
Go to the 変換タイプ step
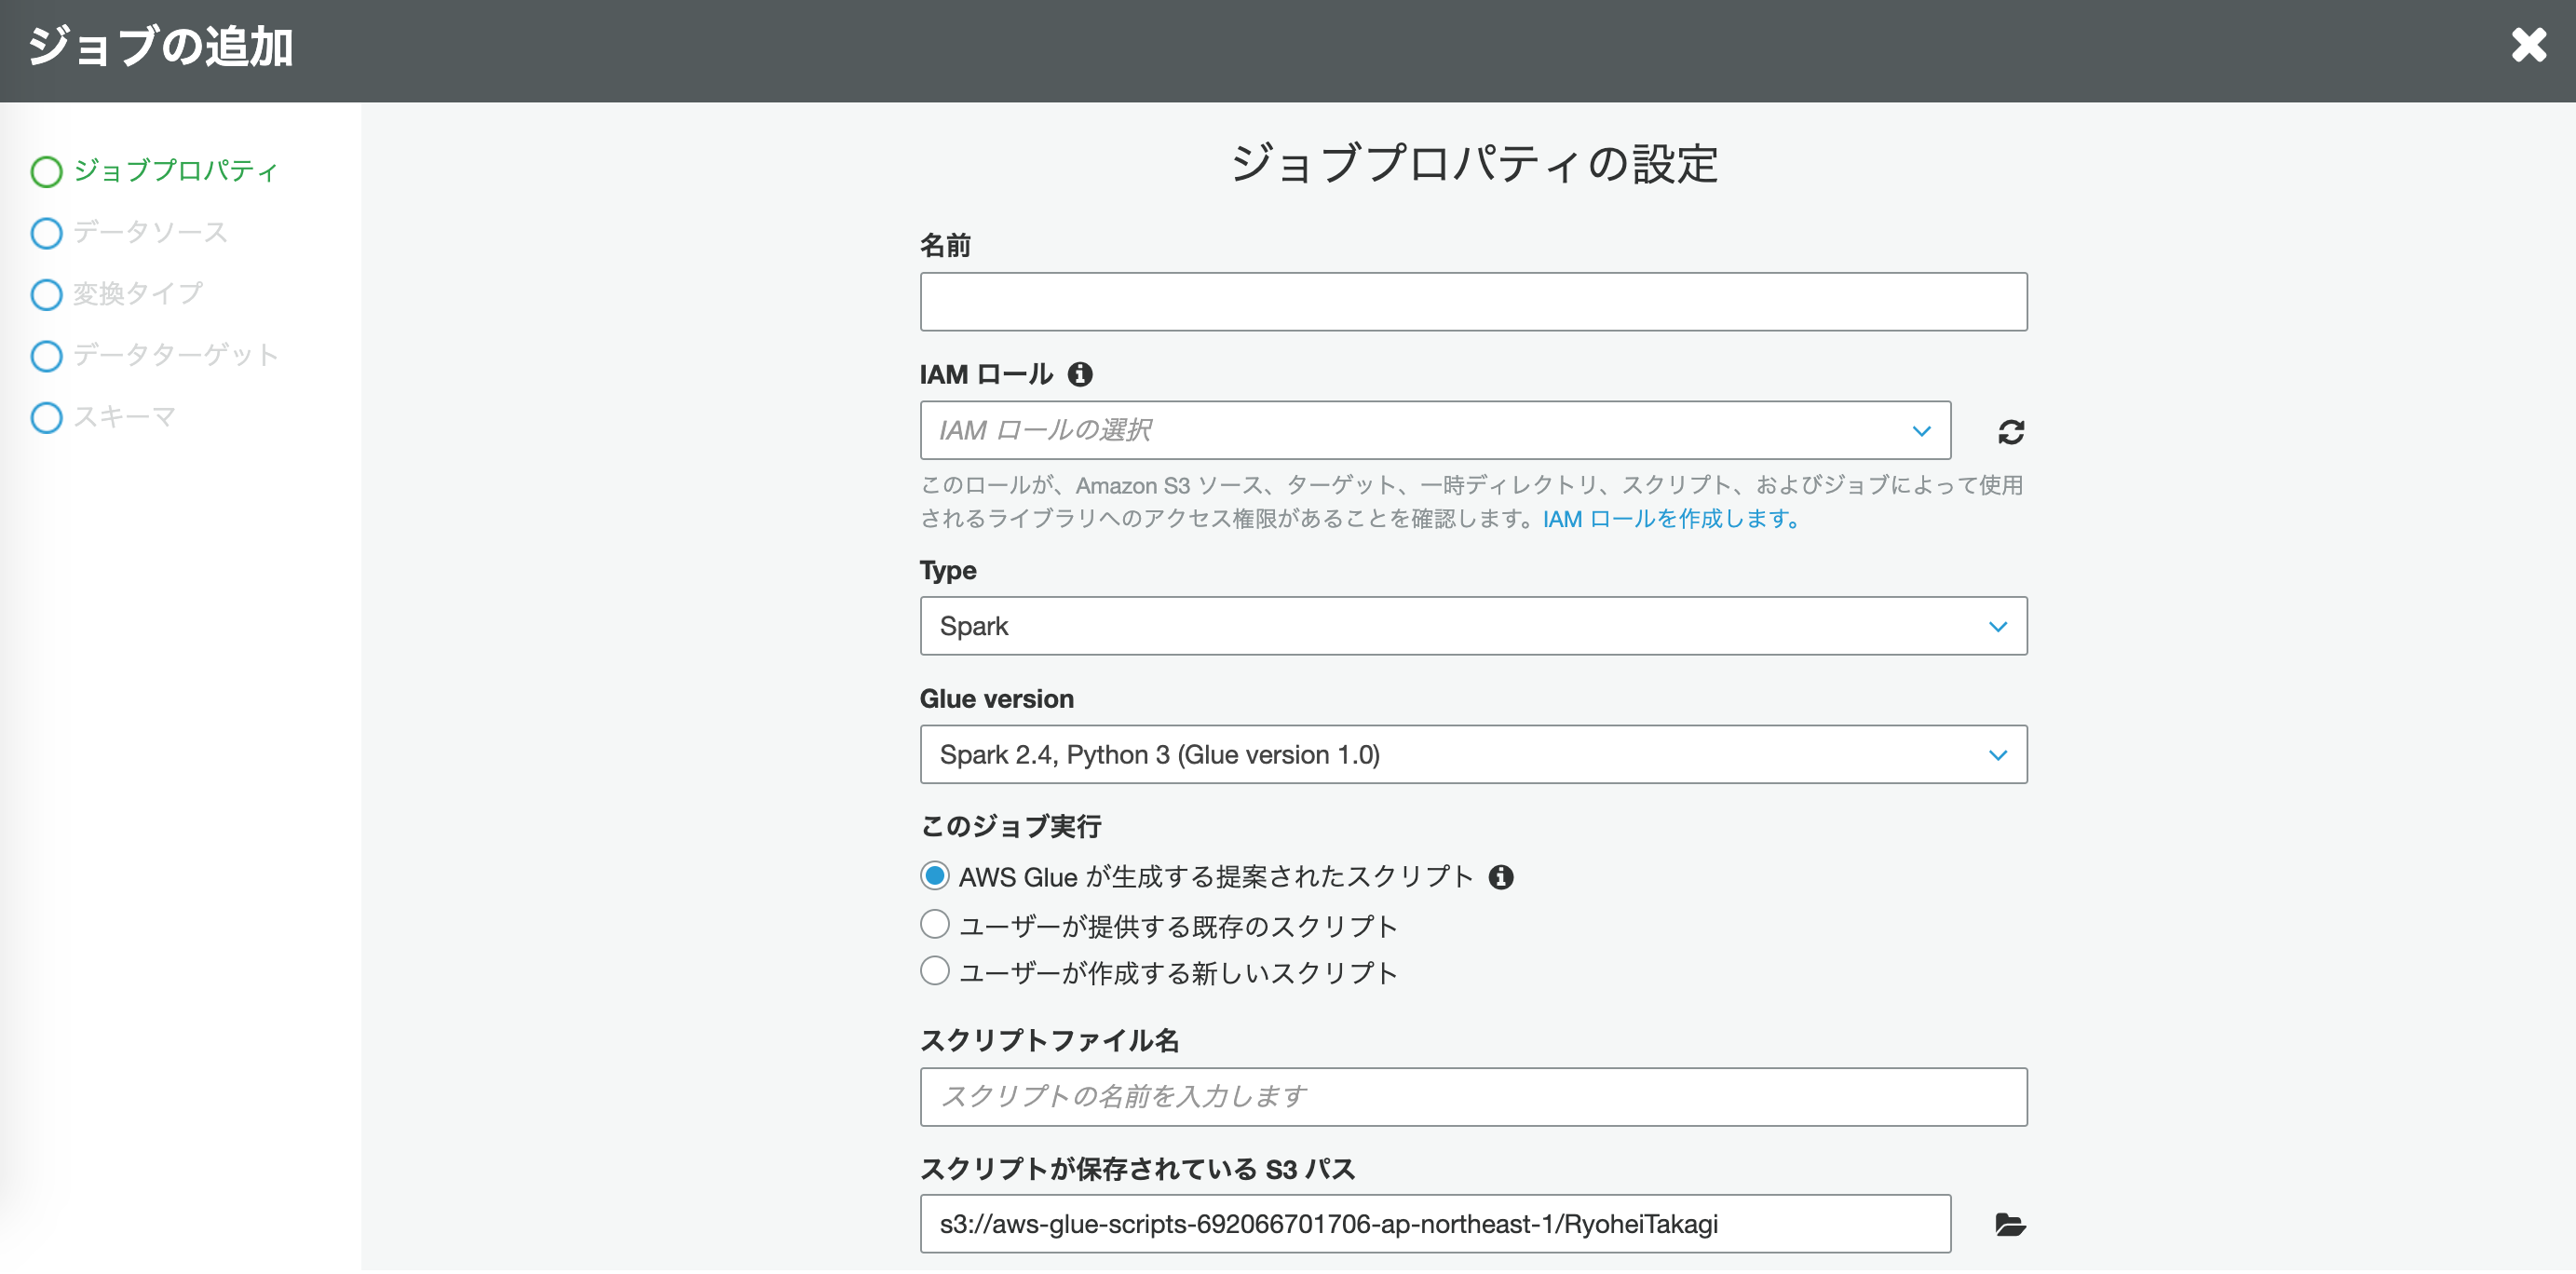(x=137, y=294)
